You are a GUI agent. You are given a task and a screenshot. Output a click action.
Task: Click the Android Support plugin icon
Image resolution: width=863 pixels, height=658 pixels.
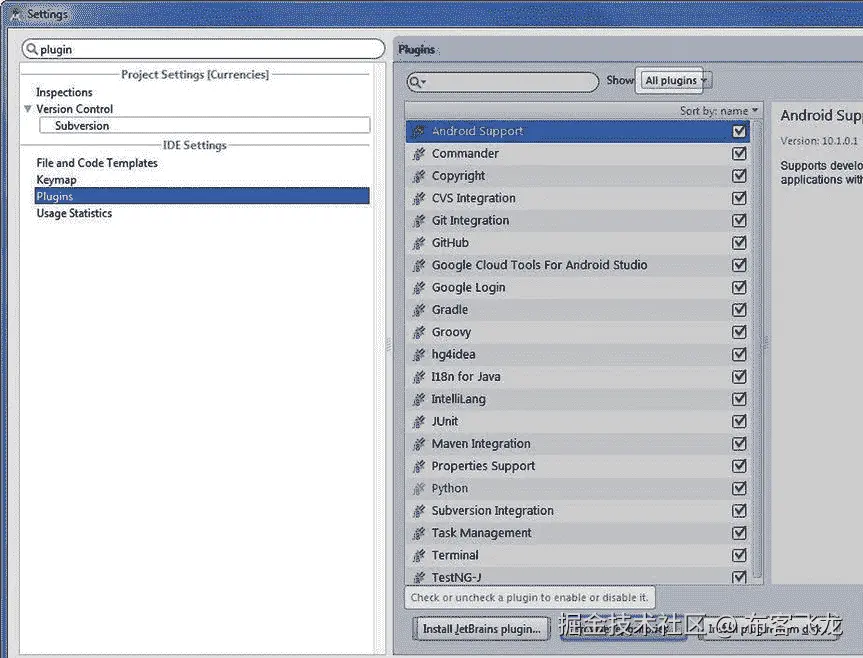419,131
